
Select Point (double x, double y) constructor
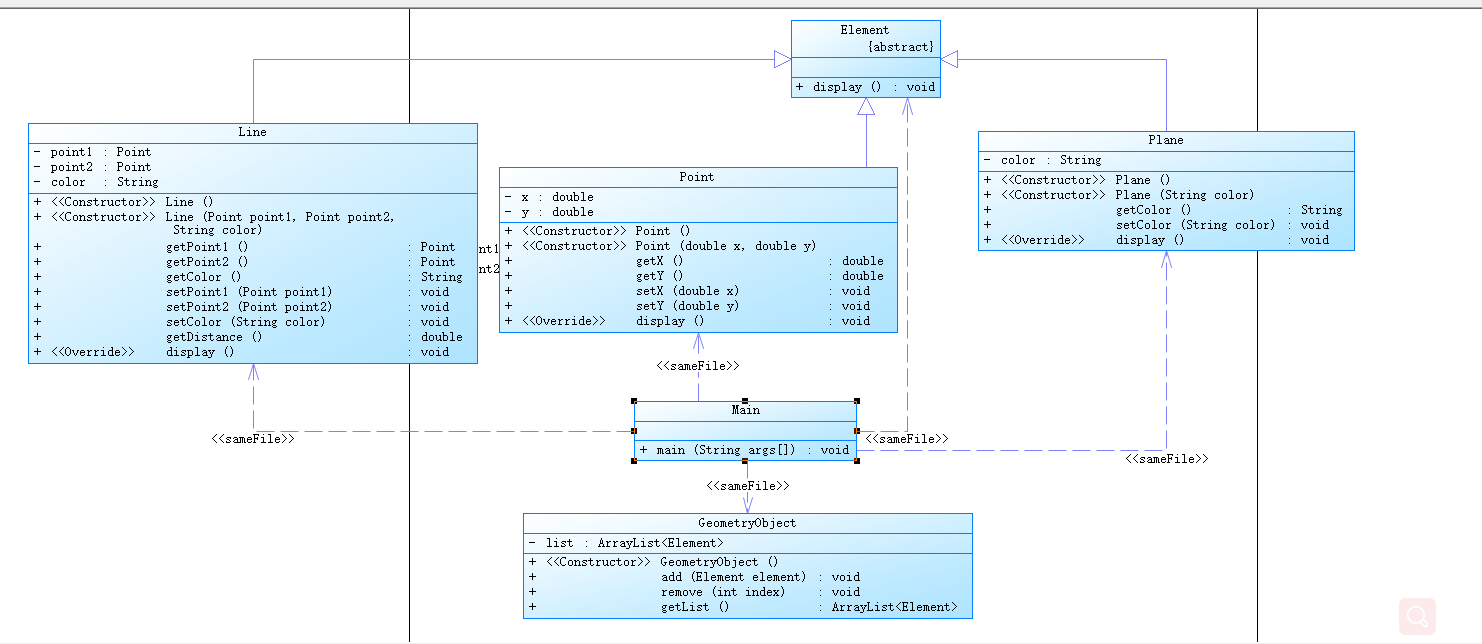[660, 246]
